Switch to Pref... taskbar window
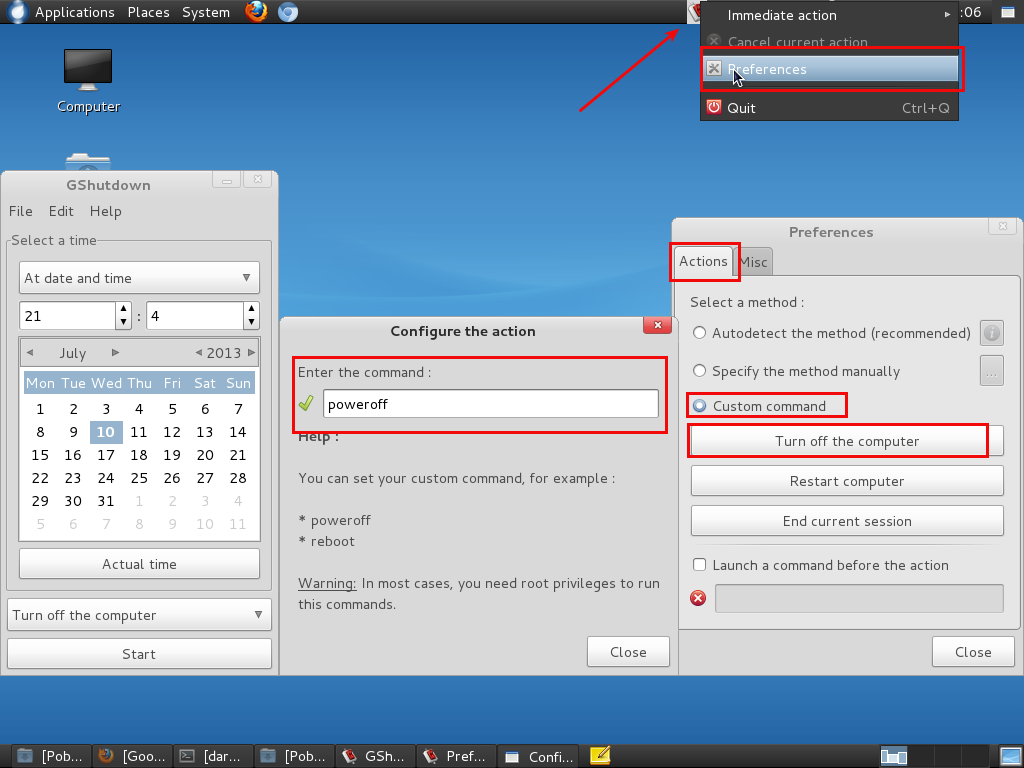This screenshot has width=1024, height=768. pyautogui.click(x=456, y=756)
